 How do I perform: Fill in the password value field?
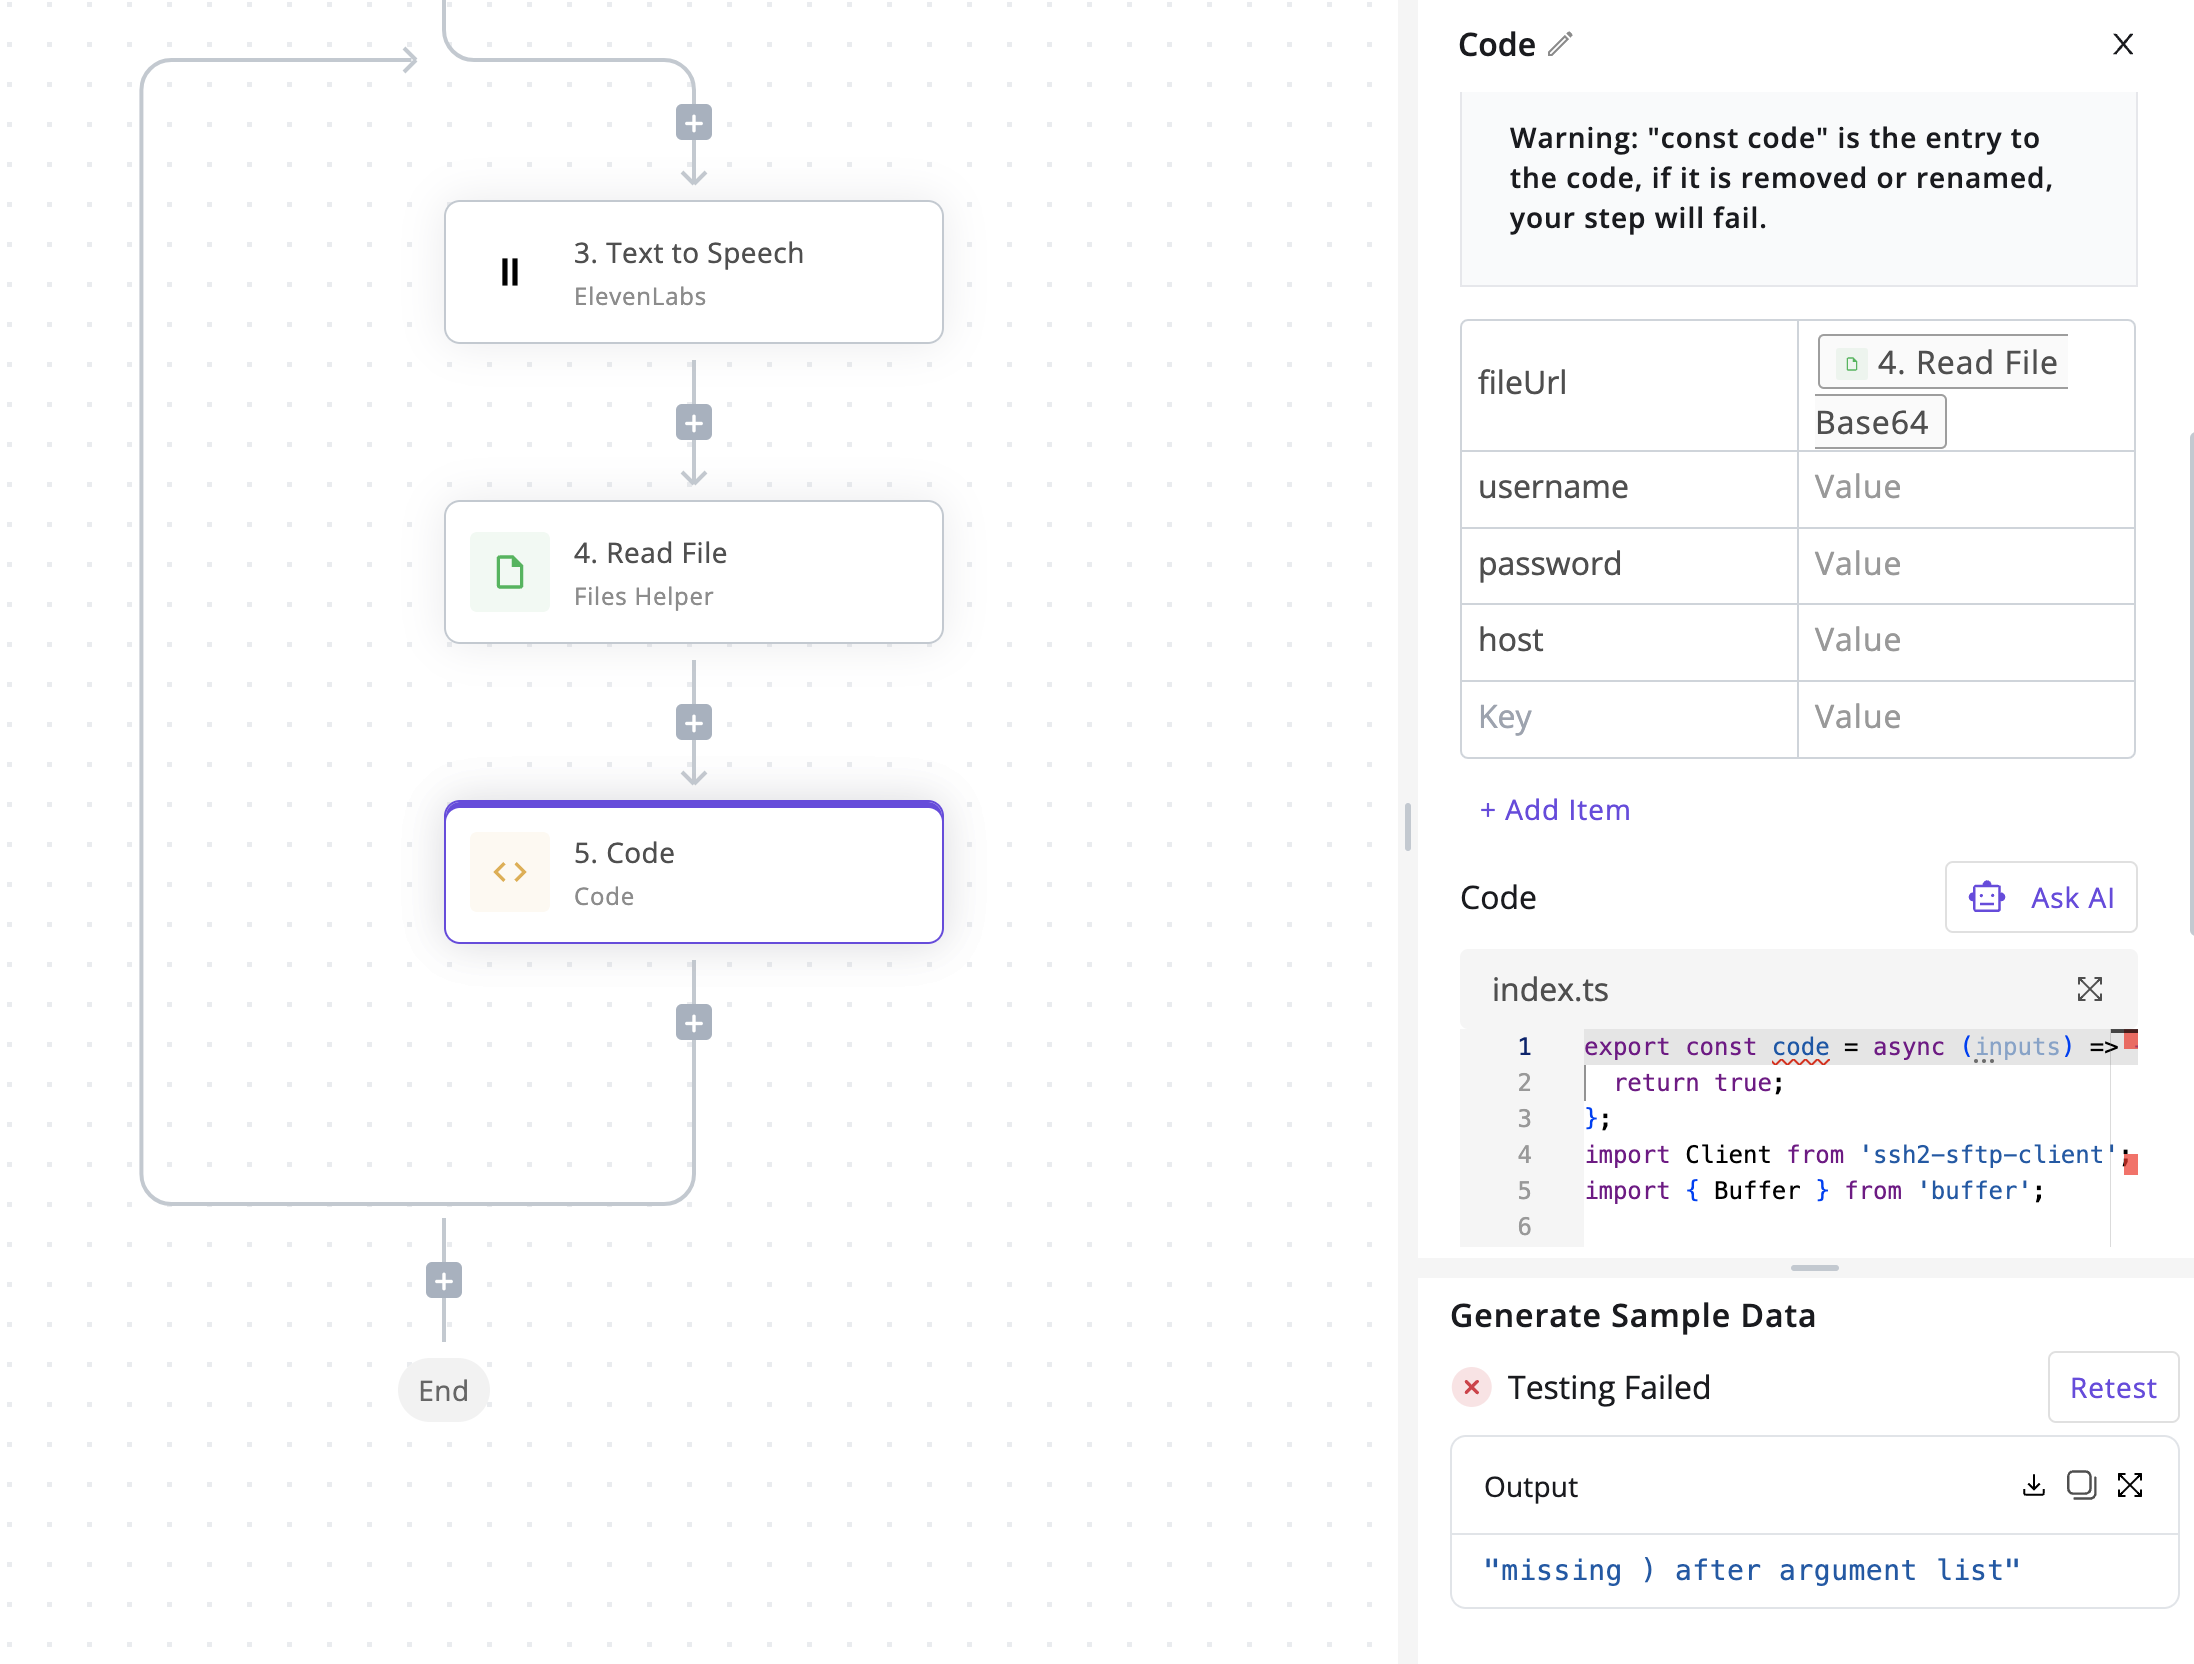pyautogui.click(x=1966, y=566)
